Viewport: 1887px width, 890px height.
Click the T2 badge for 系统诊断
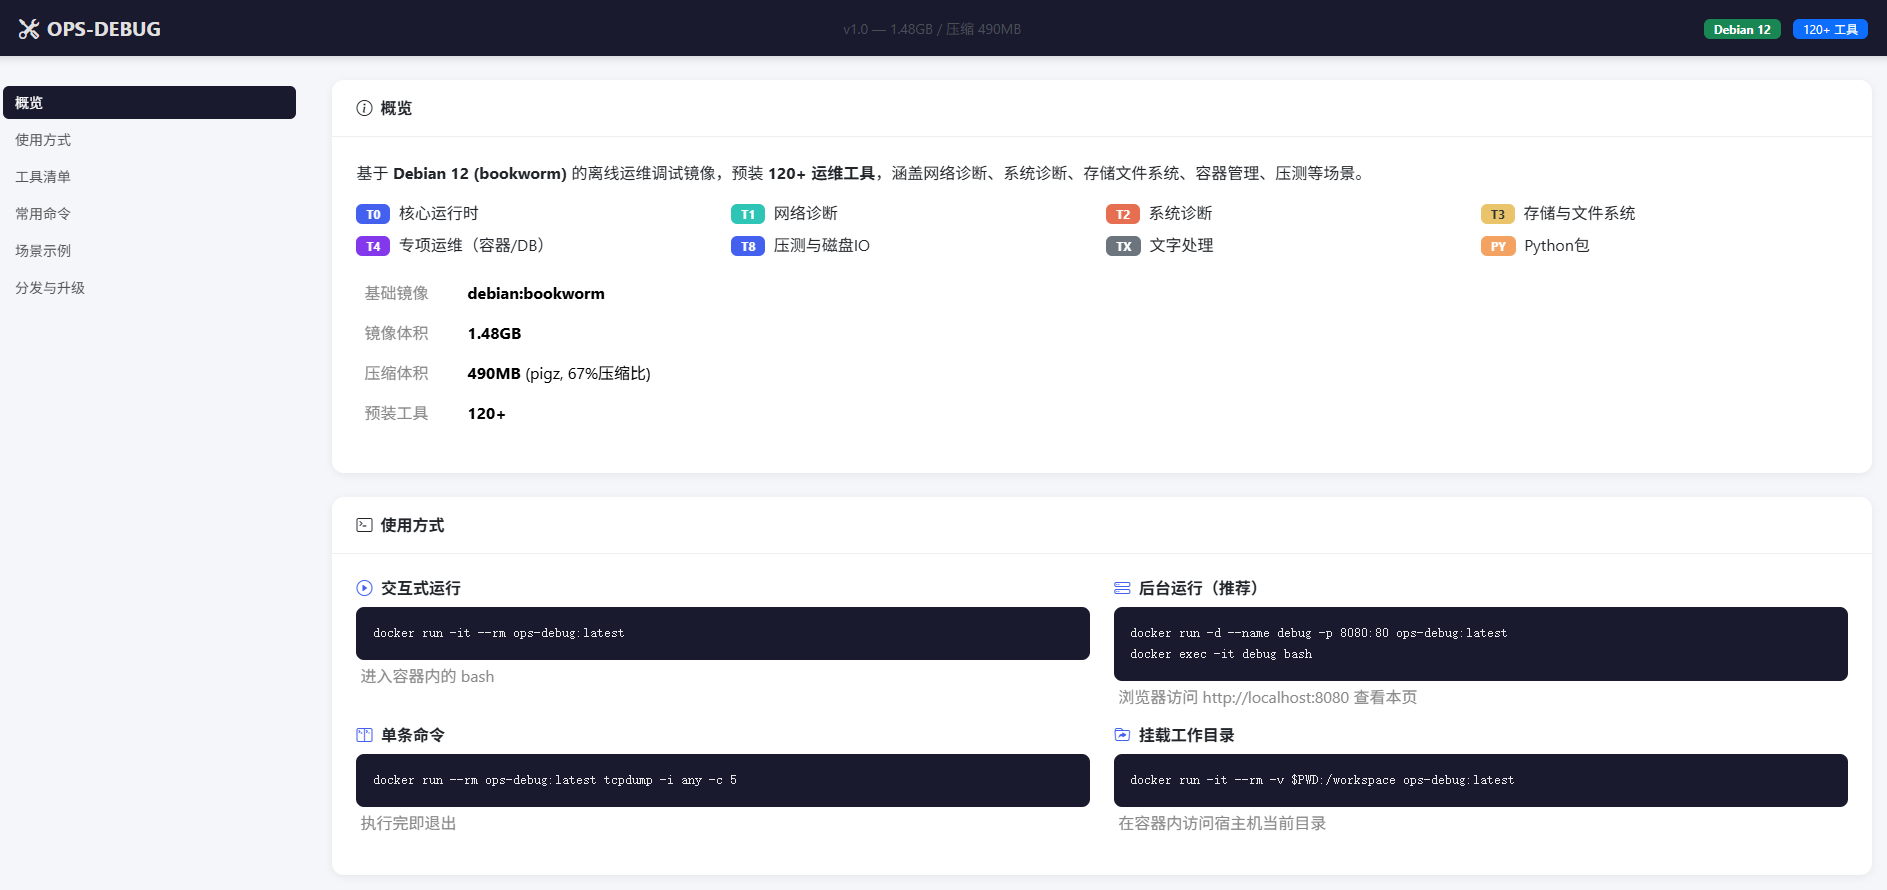pos(1123,214)
